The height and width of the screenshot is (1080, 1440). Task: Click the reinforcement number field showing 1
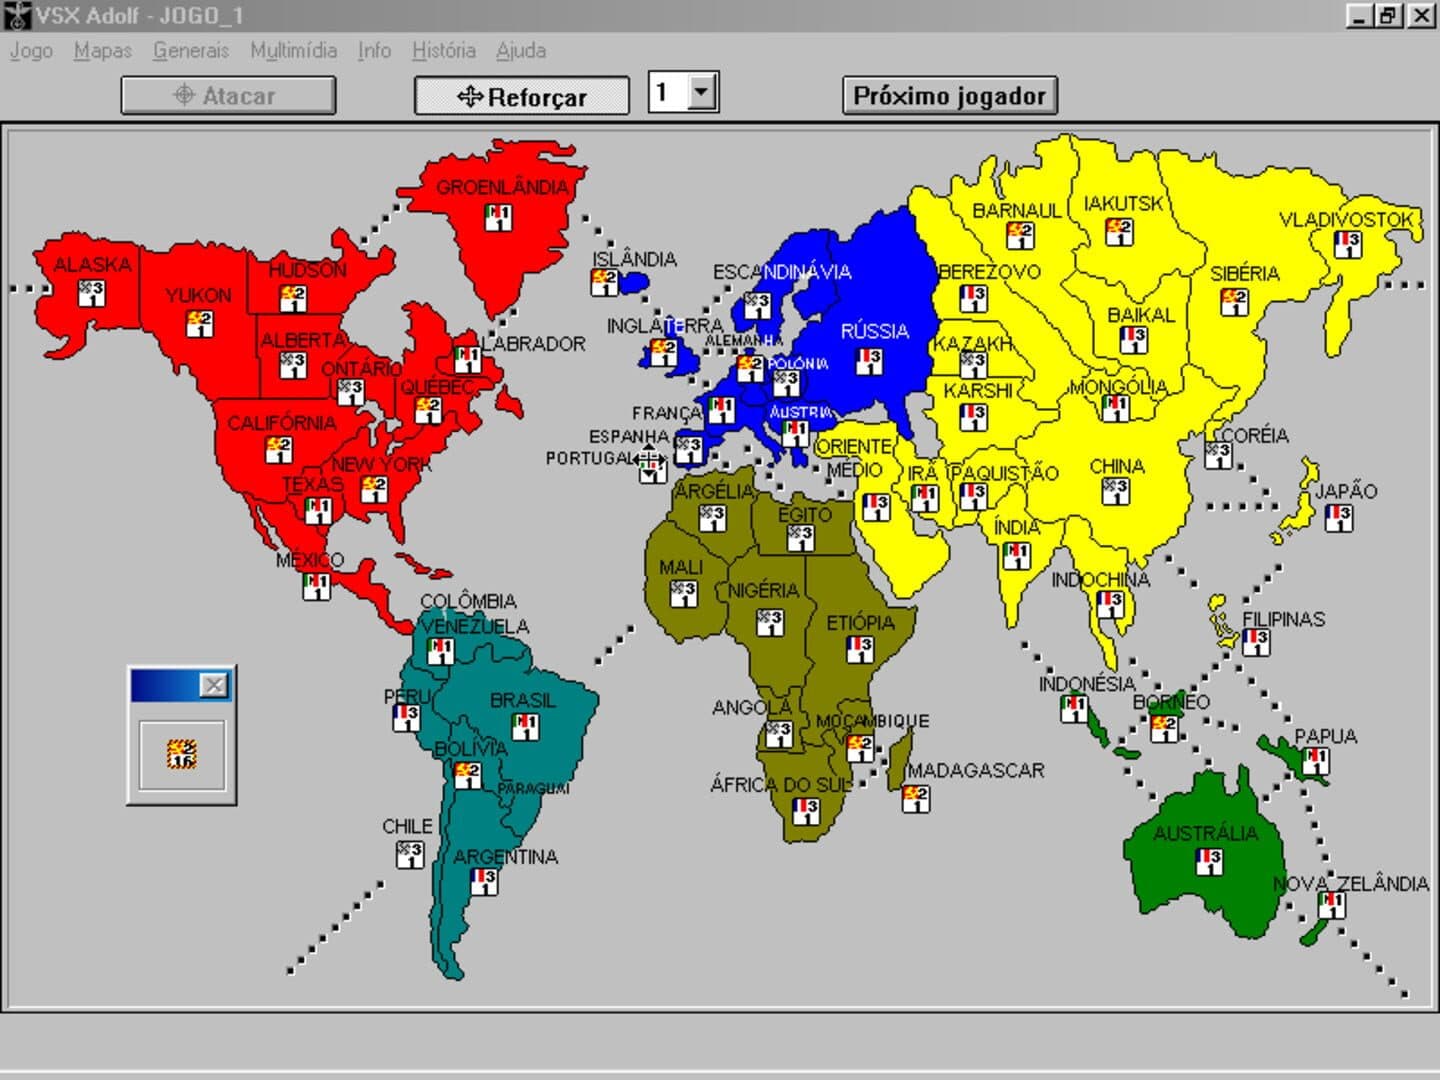669,93
